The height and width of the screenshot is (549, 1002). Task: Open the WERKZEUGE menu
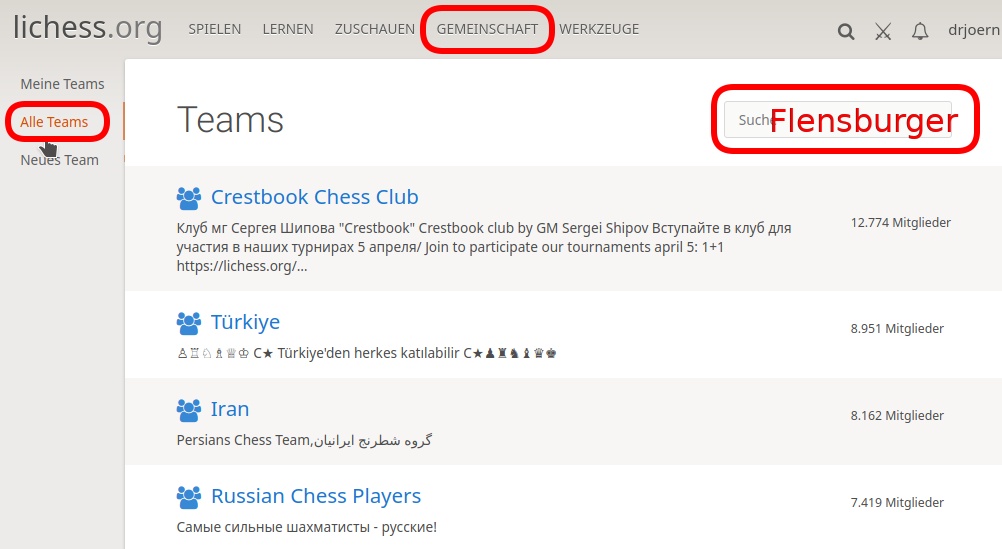coord(599,29)
